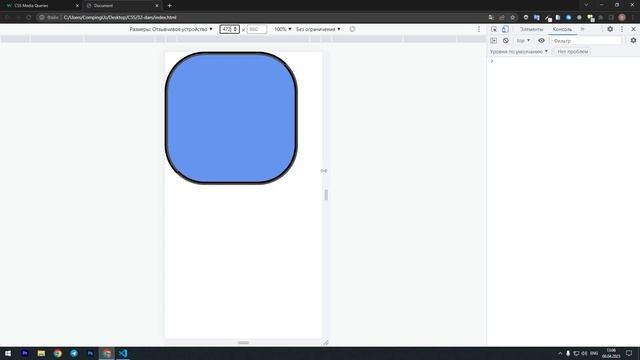Show hidden system tray icons
Image resolution: width=640 pixels, height=360 pixels.
560,353
